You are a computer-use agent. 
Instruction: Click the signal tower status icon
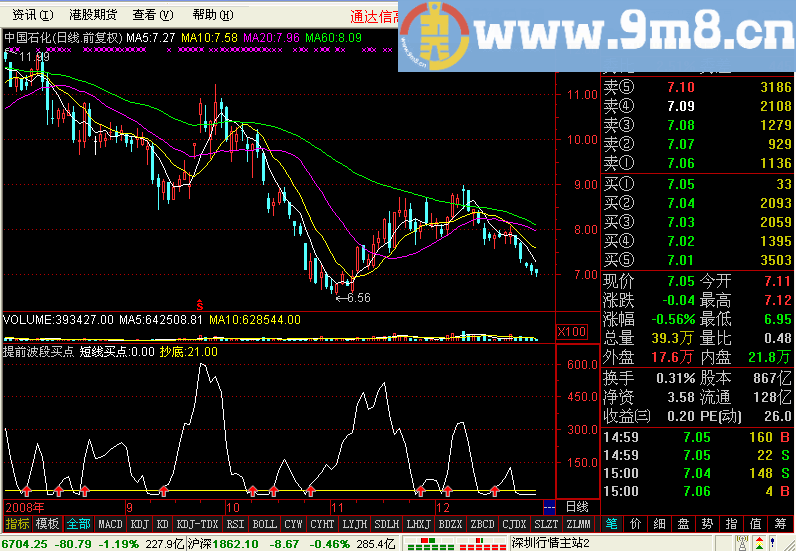coord(742,544)
